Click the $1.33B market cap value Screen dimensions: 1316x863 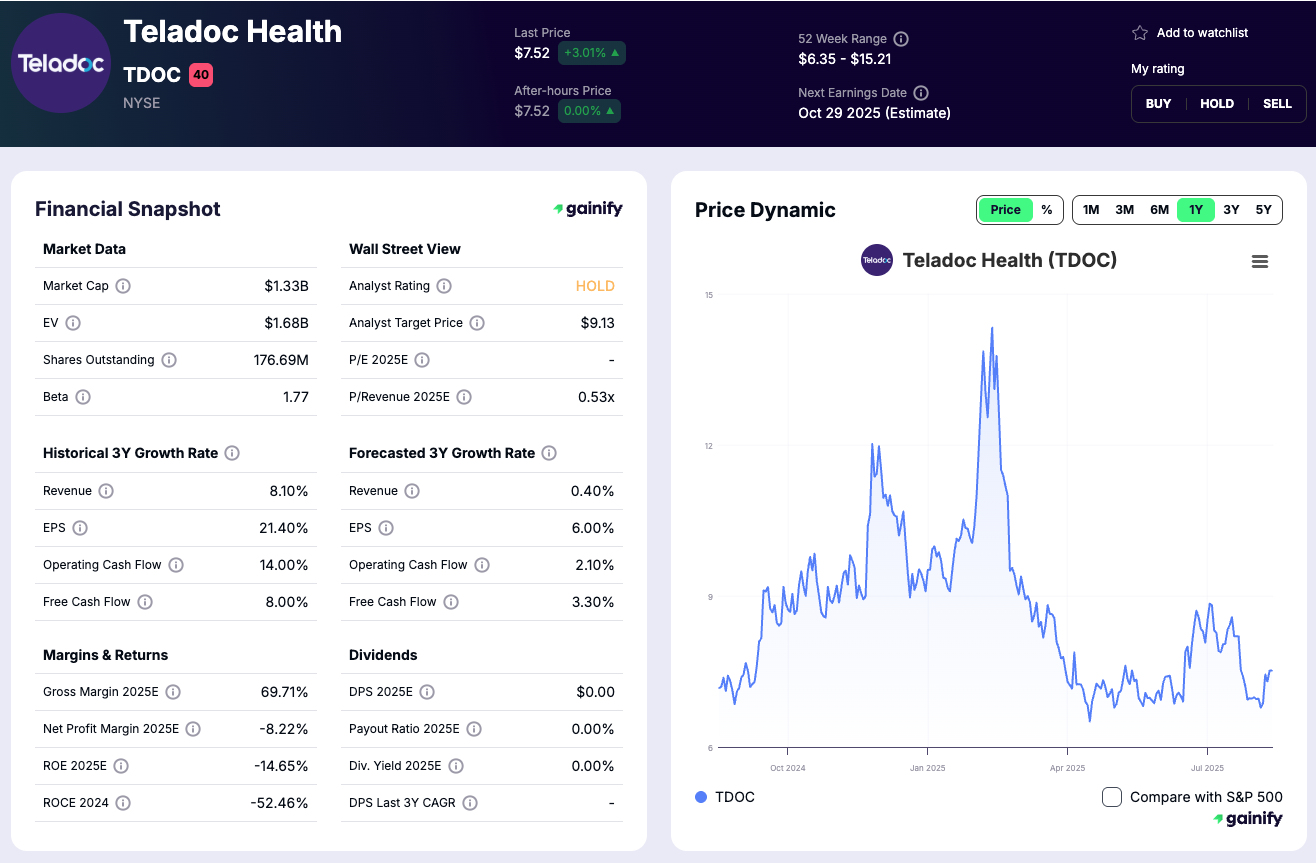[286, 286]
